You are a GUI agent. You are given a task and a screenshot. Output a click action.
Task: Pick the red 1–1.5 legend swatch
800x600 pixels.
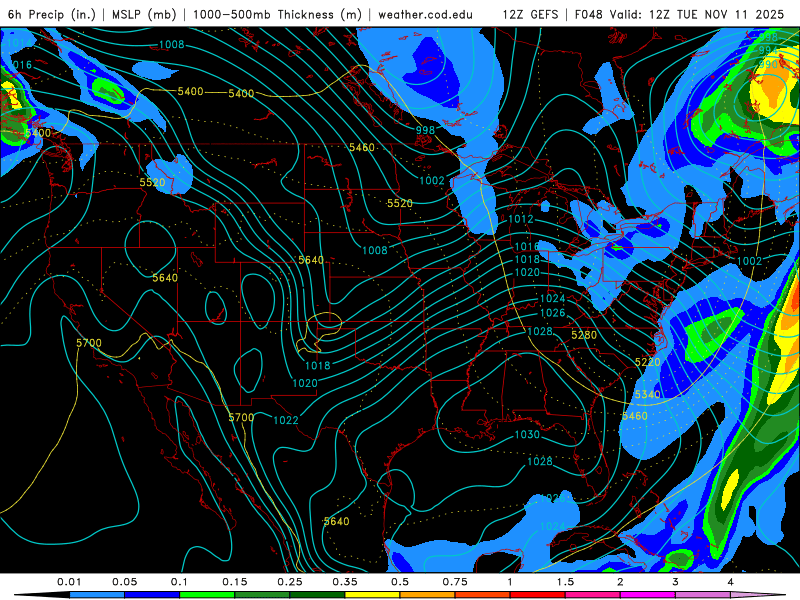(x=538, y=595)
